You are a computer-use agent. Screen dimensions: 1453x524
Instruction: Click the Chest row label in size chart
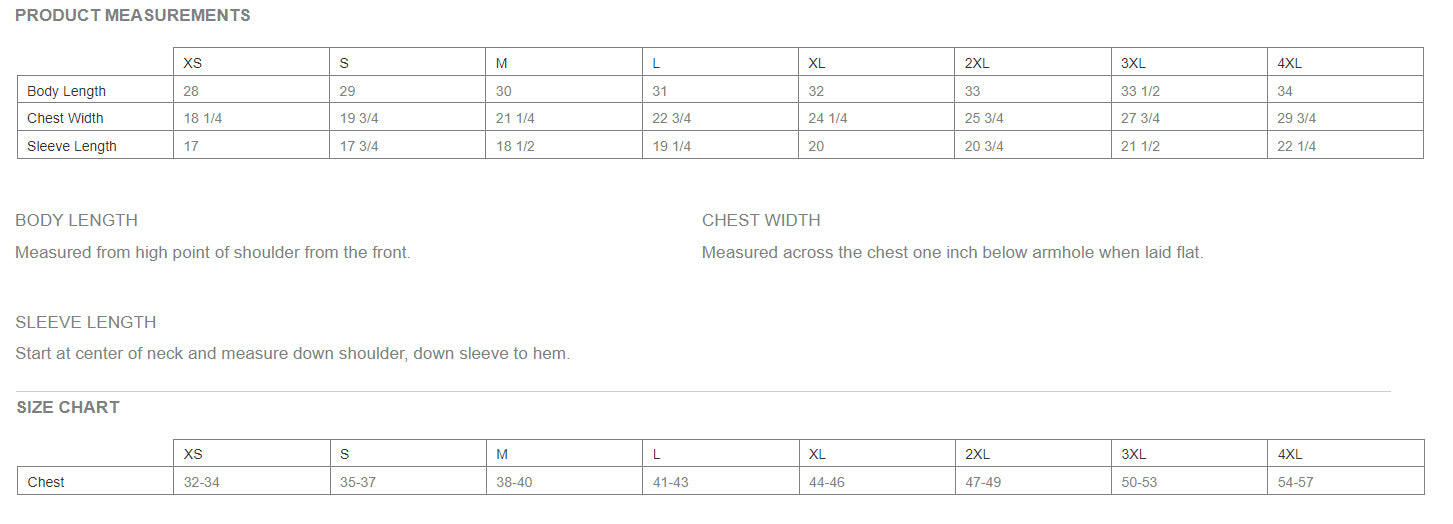(x=46, y=482)
